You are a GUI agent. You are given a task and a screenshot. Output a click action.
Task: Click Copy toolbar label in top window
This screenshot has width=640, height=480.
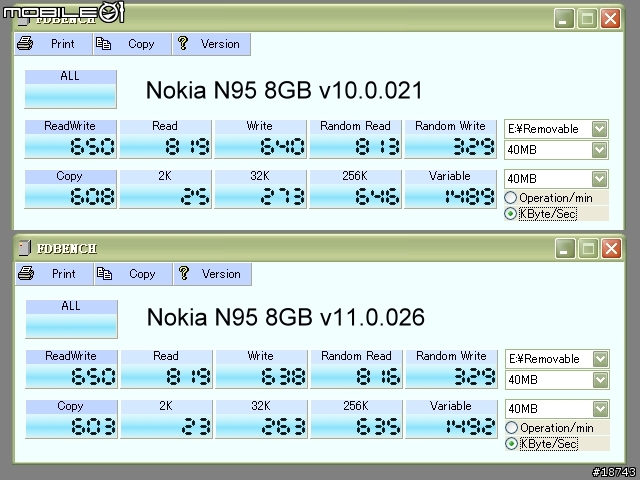(x=141, y=44)
